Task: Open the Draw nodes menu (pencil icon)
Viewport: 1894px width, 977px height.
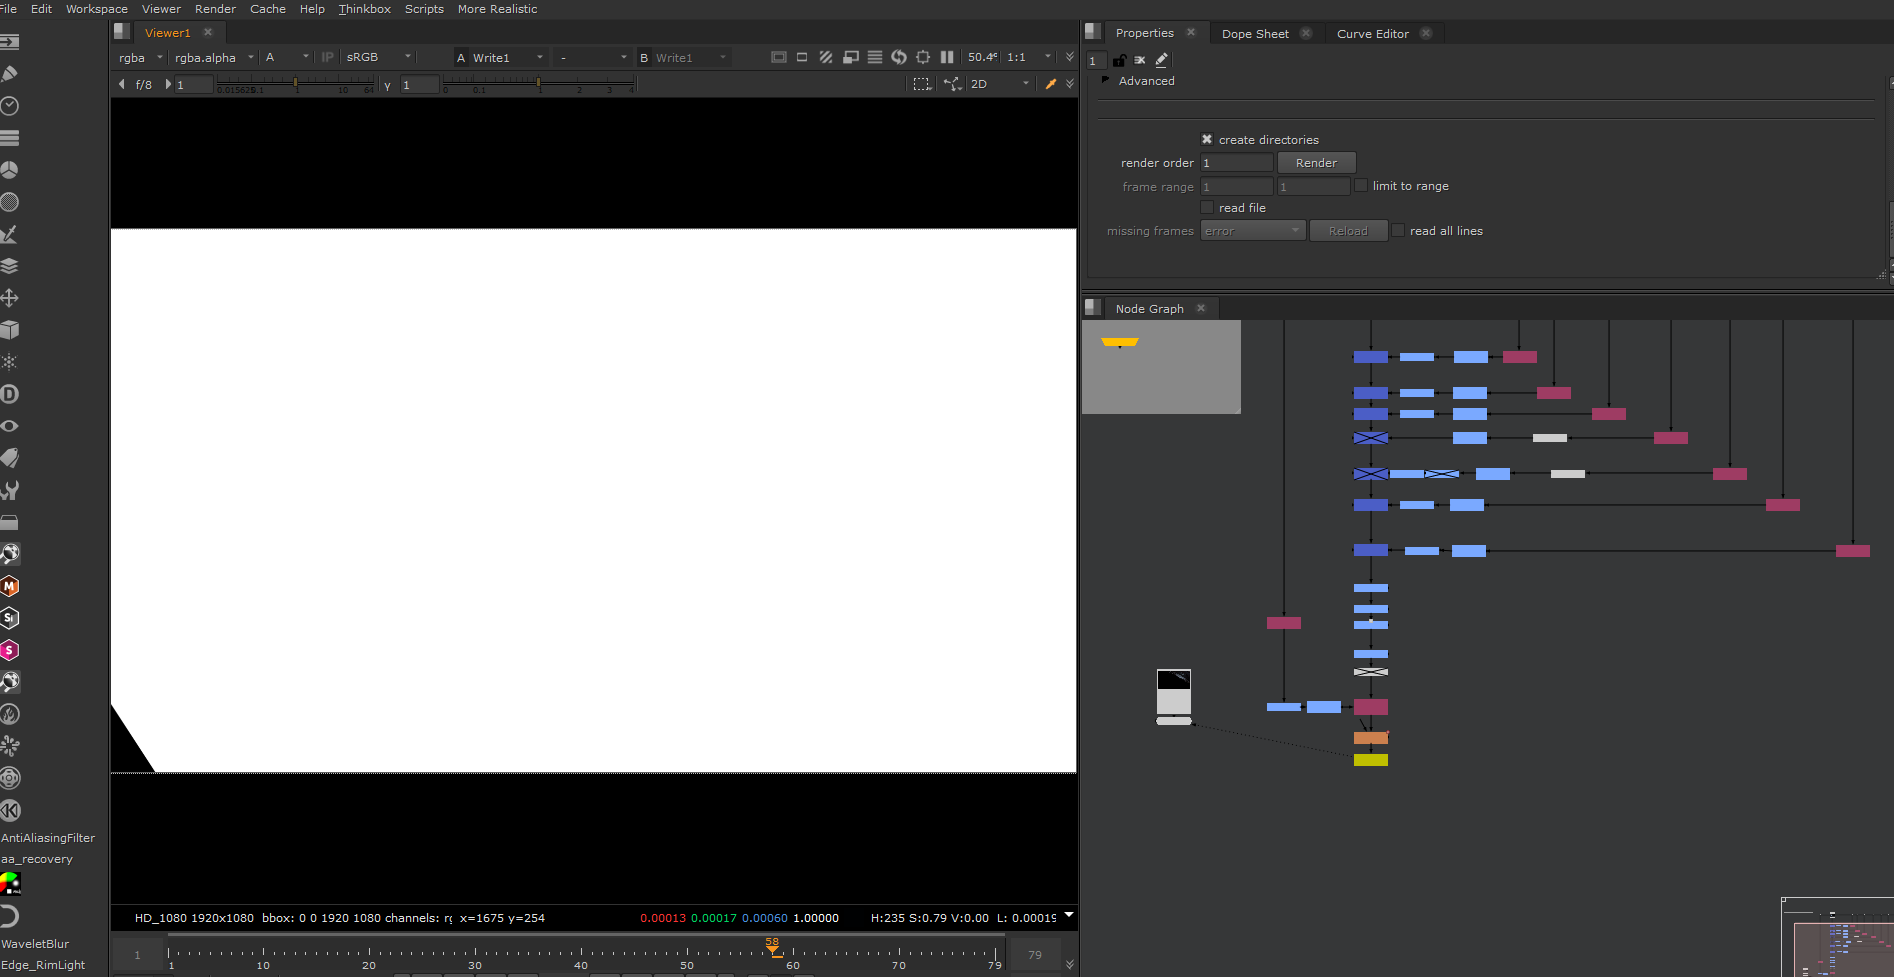Action: [10, 74]
